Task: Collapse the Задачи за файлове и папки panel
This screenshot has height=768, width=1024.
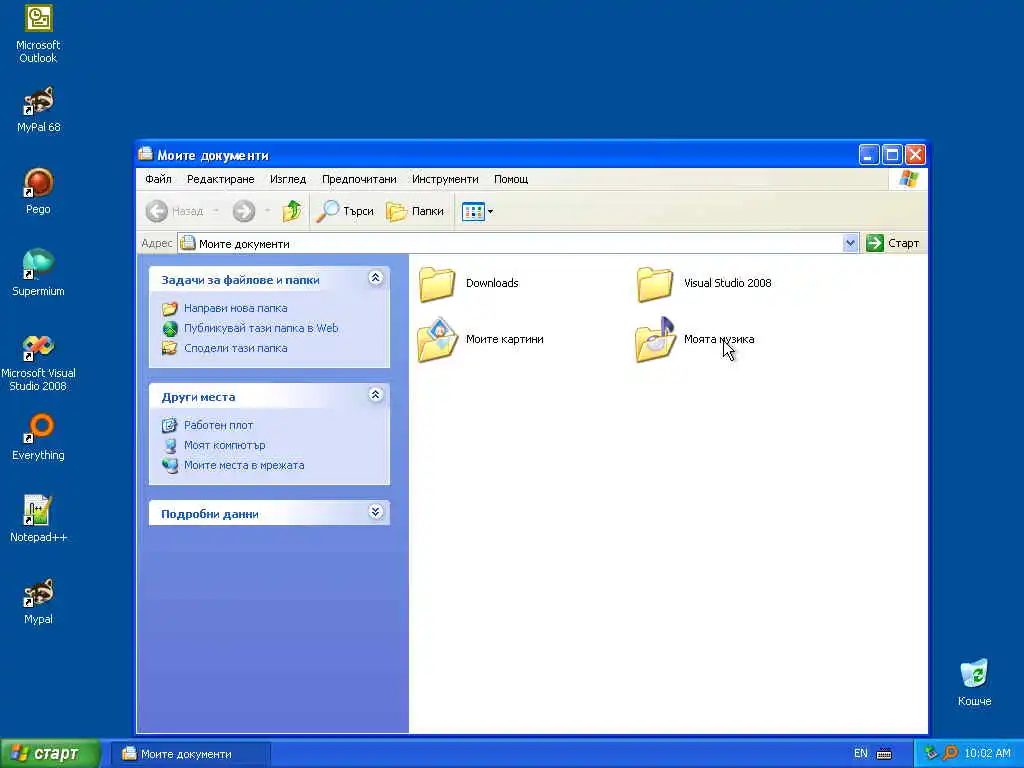Action: point(376,278)
